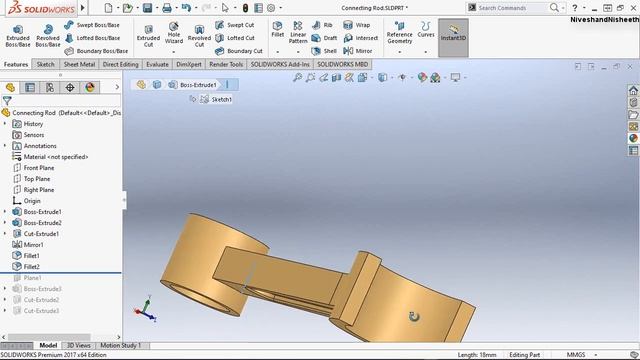Expand the Annotations tree node
This screenshot has width=640, height=360.
tap(5, 146)
